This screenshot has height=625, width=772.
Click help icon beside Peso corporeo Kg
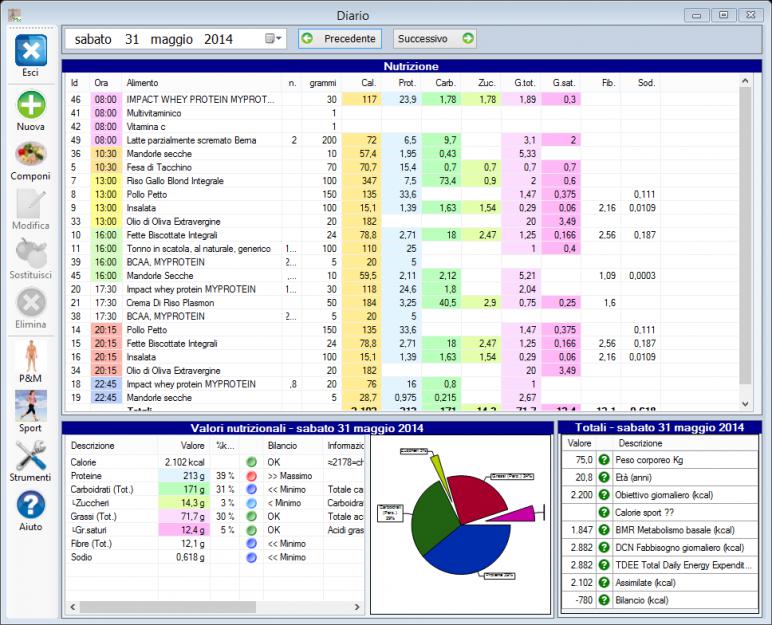(x=605, y=460)
